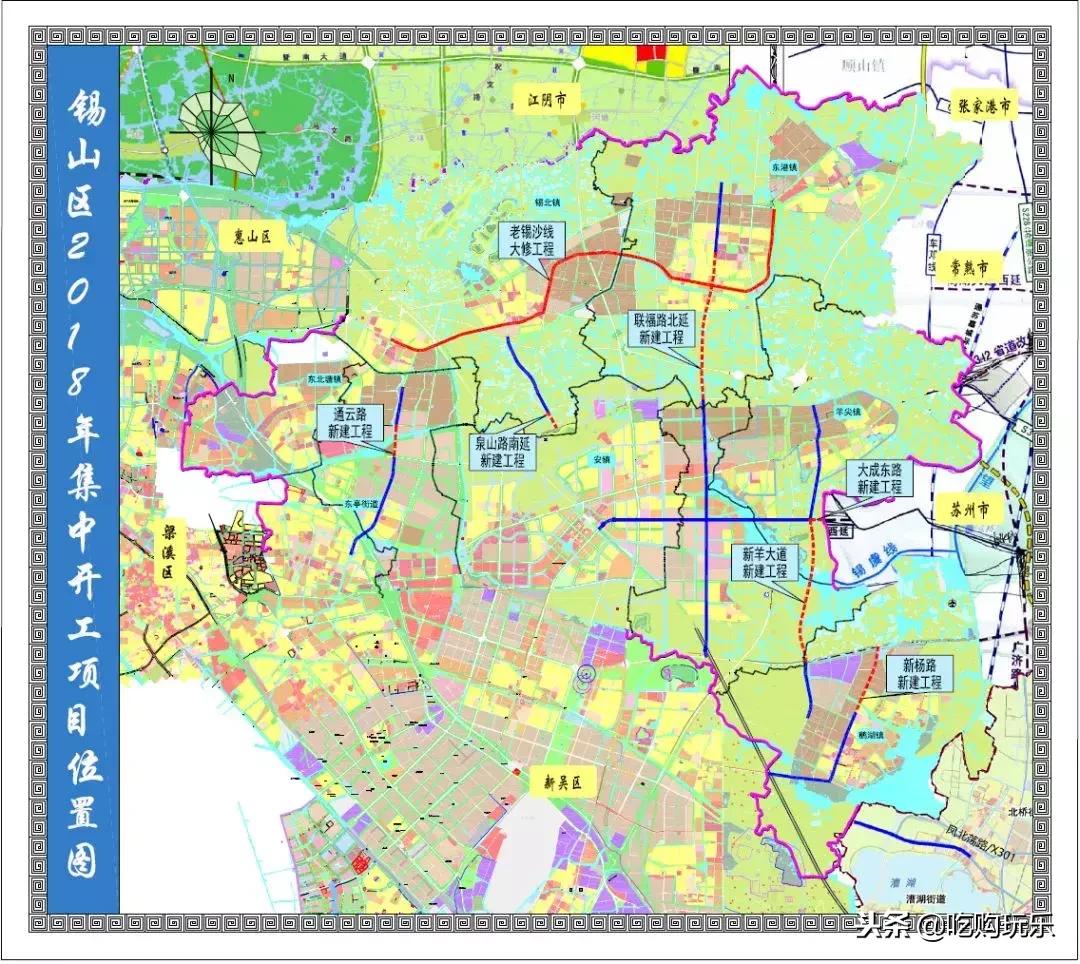Viewport: 1080px width, 964px height.
Task: Select the 新杨路新建工程 callout box
Action: tap(919, 674)
